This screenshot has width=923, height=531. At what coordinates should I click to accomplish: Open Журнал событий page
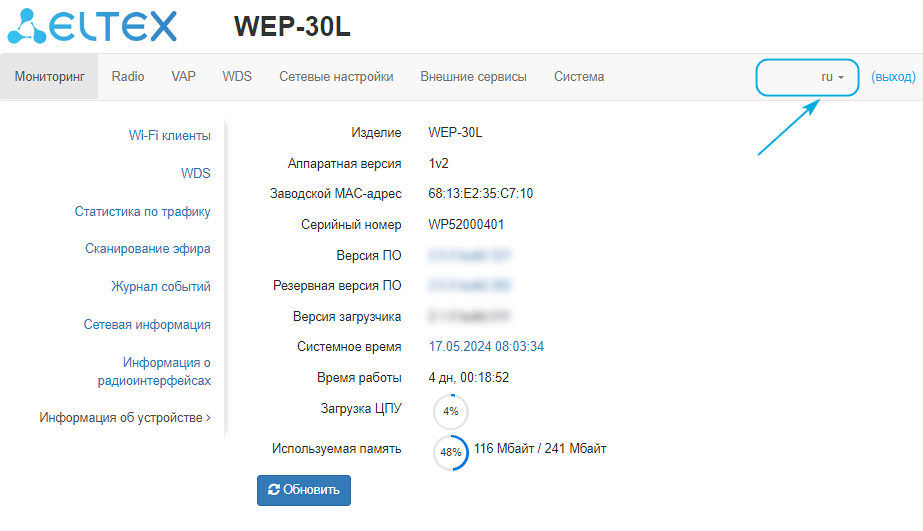pos(161,287)
